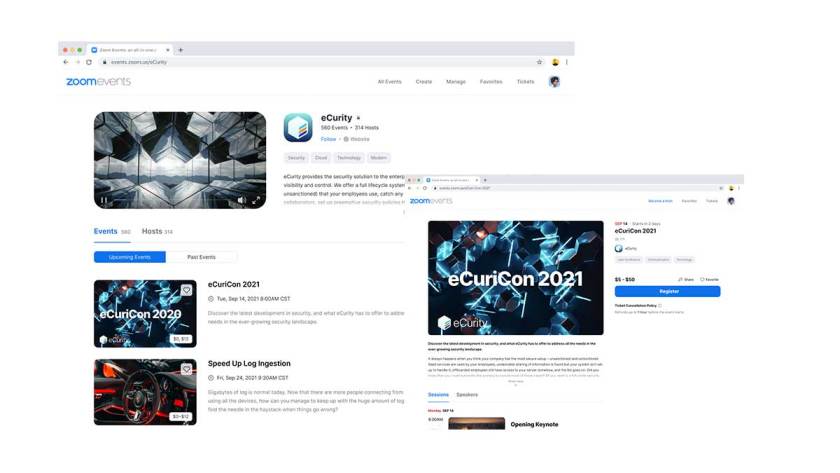Image resolution: width=840 pixels, height=473 pixels.
Task: Click the Zoom Events logo in eCurity window
Action: click(x=98, y=81)
